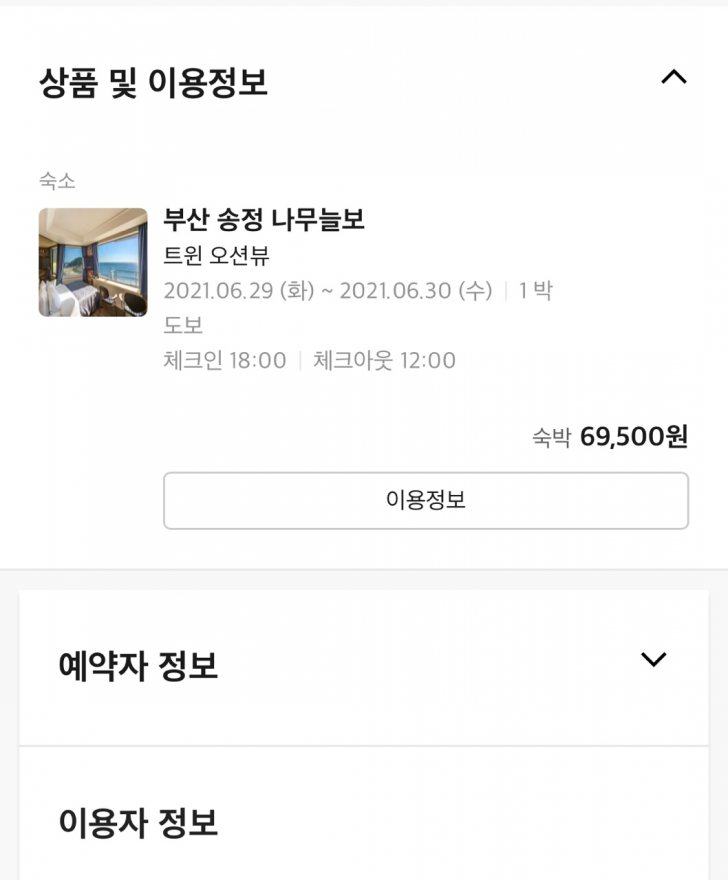
Task: Tap the 숙박 label beside the price
Action: pyautogui.click(x=551, y=438)
